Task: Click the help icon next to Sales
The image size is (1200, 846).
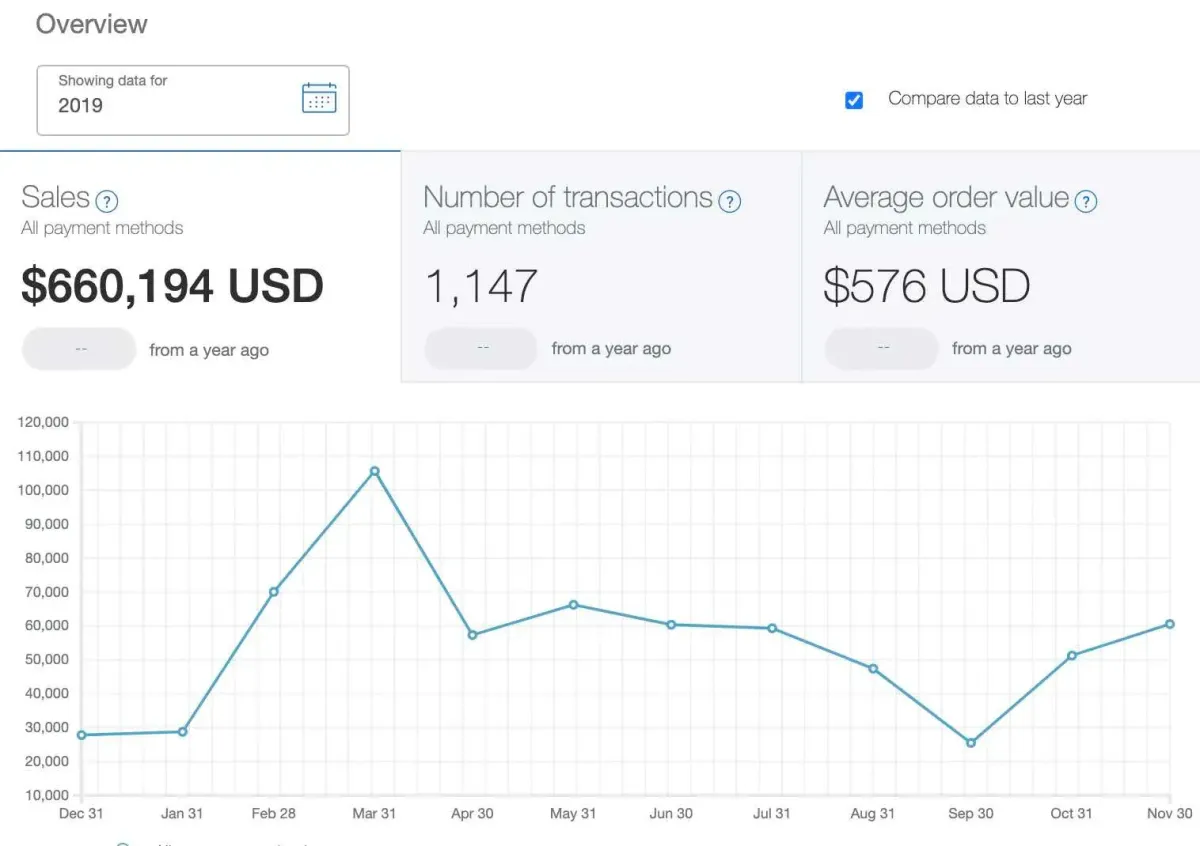Action: click(107, 201)
